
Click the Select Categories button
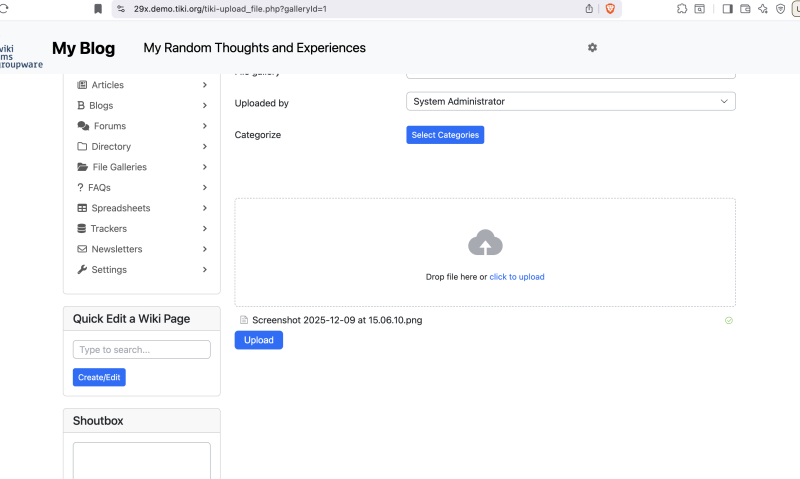[x=445, y=135]
